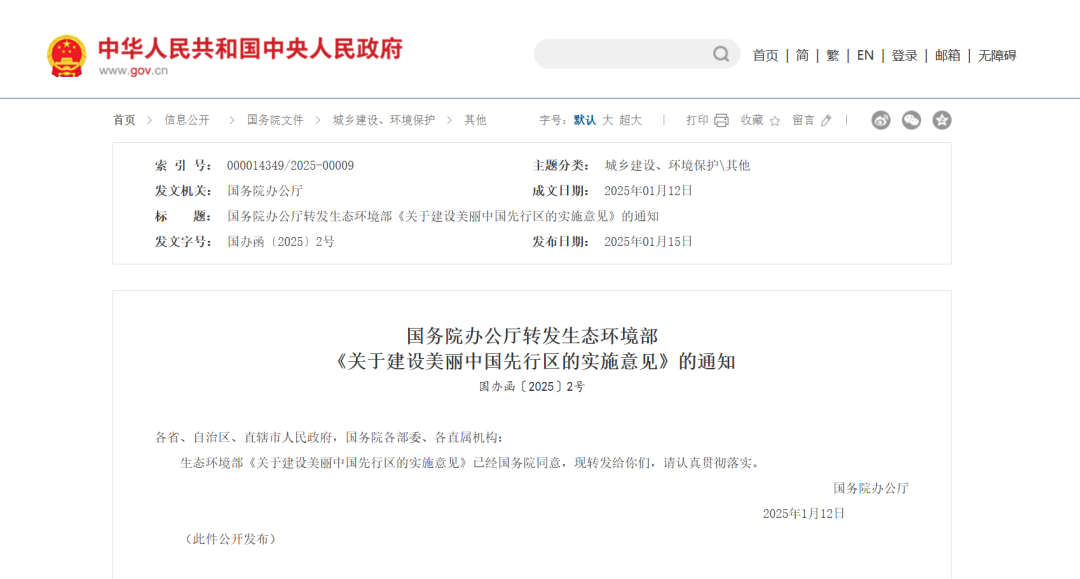Click the favorite star outline icon
This screenshot has height=579, width=1080.
click(775, 120)
